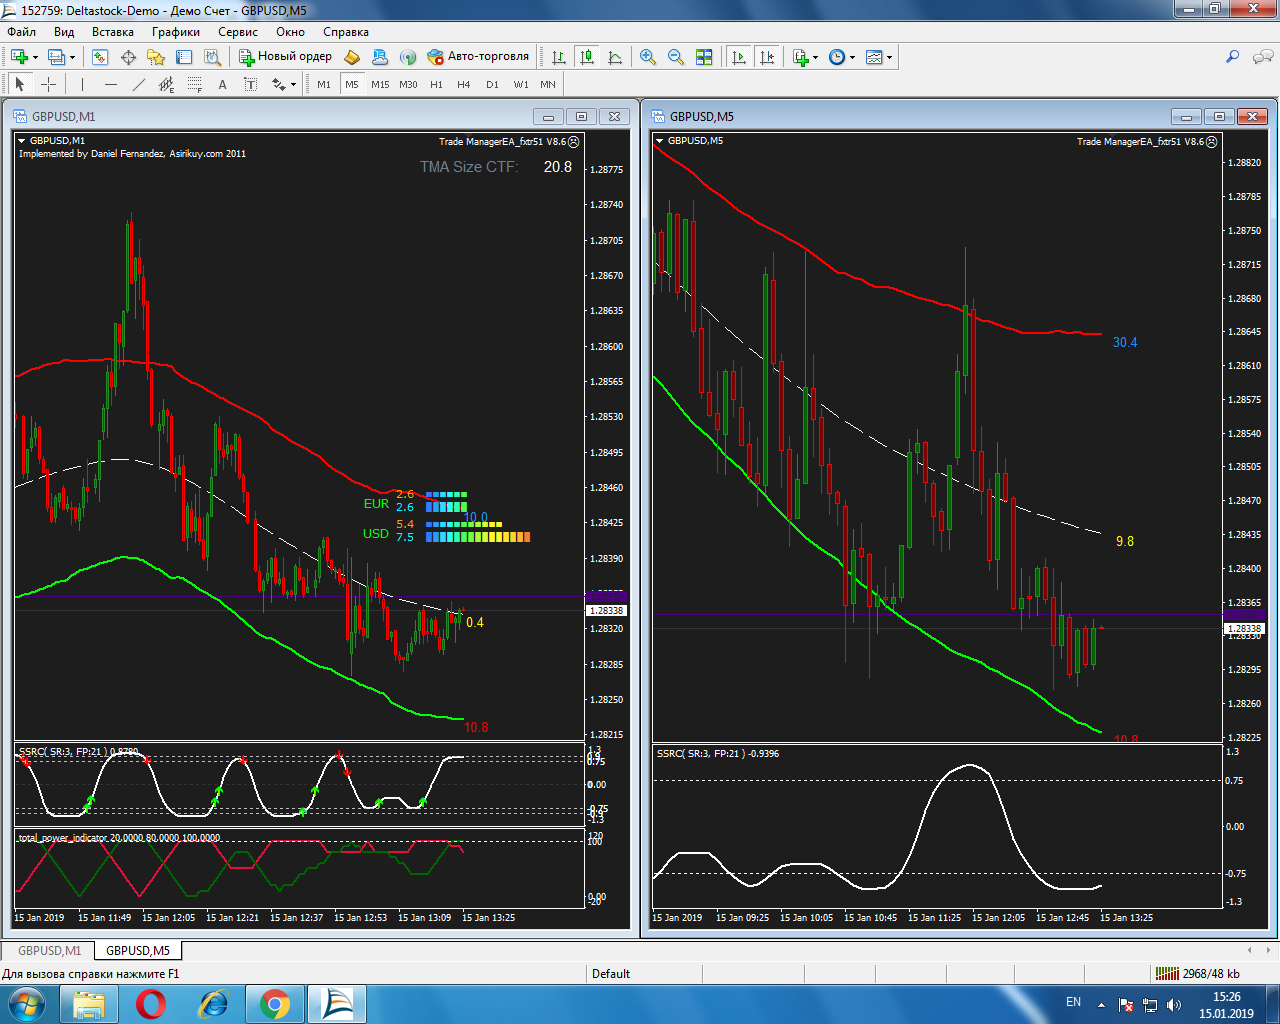Switch chart to bar chart mode
The height and width of the screenshot is (1024, 1280).
point(559,57)
